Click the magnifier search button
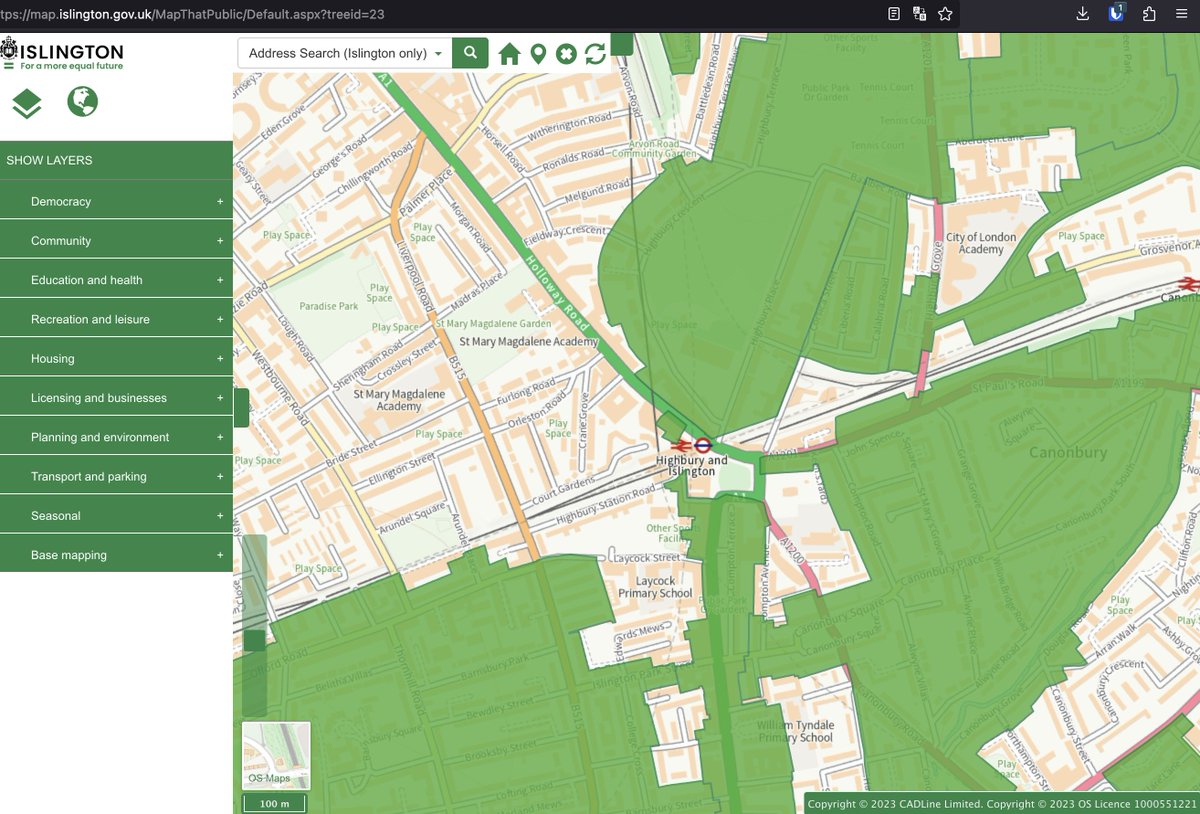The image size is (1200, 814). 470,53
